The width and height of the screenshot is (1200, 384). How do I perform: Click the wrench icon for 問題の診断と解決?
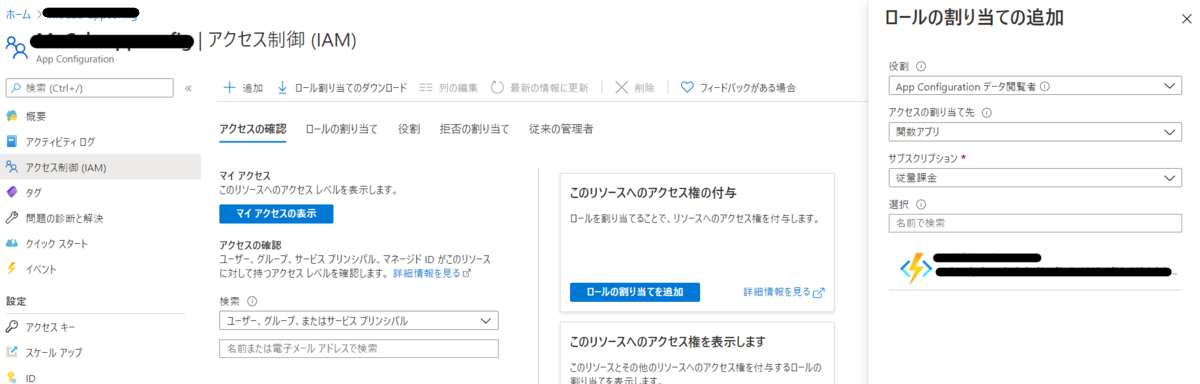12,218
